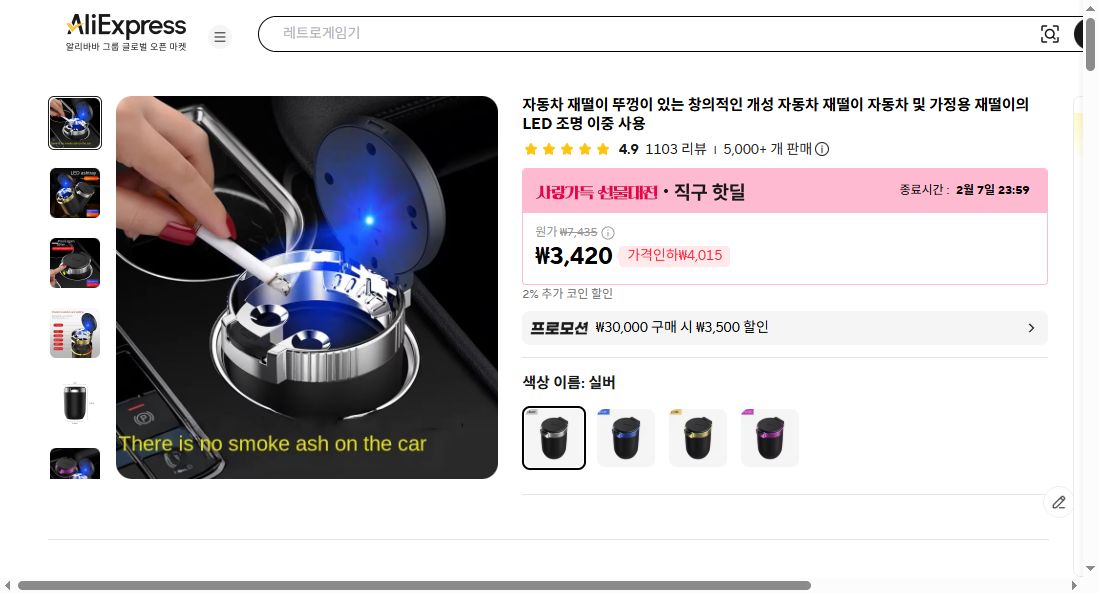
Task: Select the silver color ashtray variant
Action: (x=554, y=438)
